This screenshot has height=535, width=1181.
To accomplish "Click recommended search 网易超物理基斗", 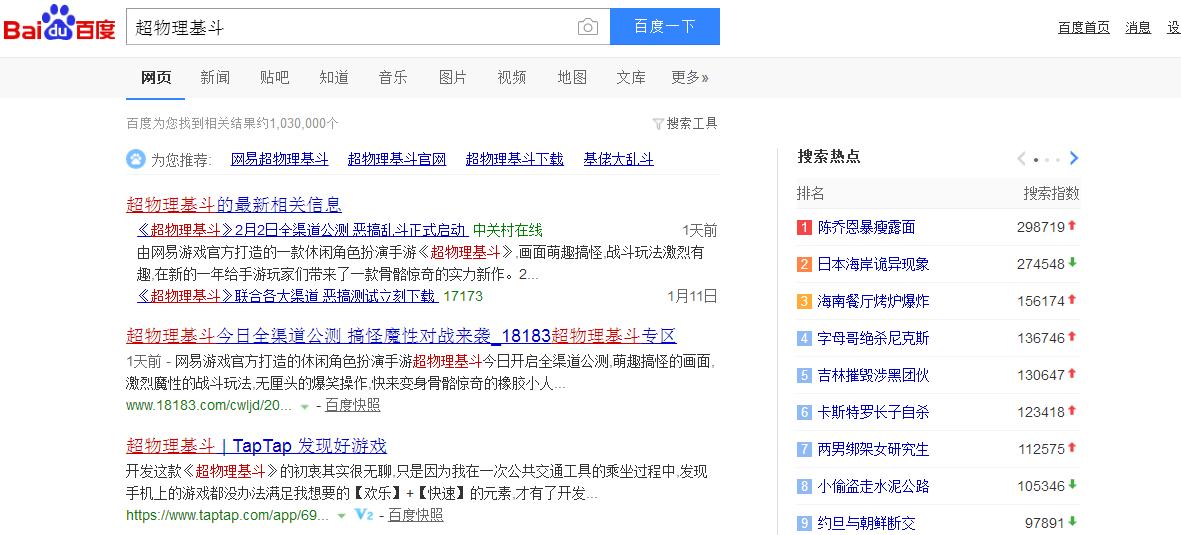I will [x=279, y=159].
